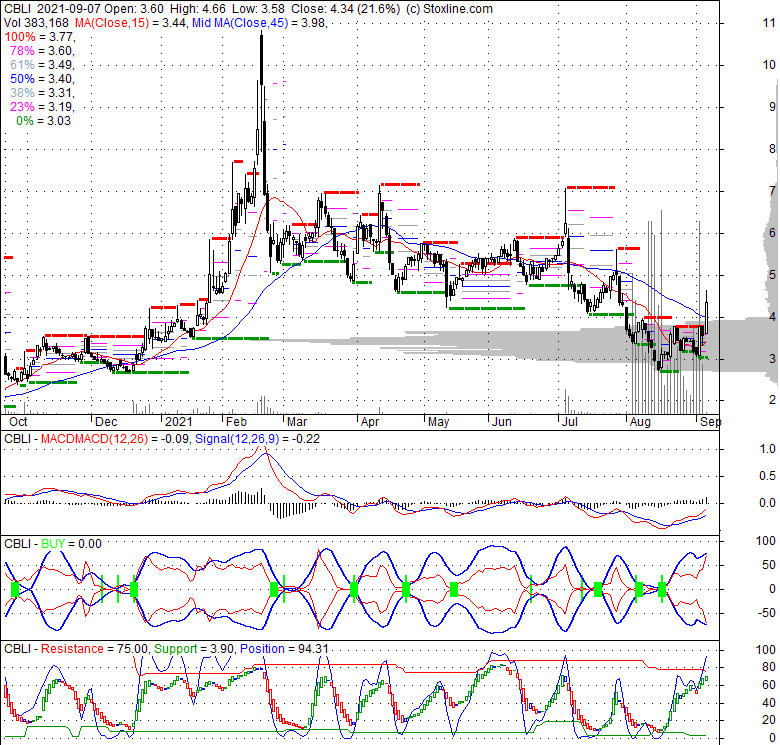Click the CBLI - BUY = 0.00 label
This screenshot has width=780, height=745.
[x=53, y=544]
